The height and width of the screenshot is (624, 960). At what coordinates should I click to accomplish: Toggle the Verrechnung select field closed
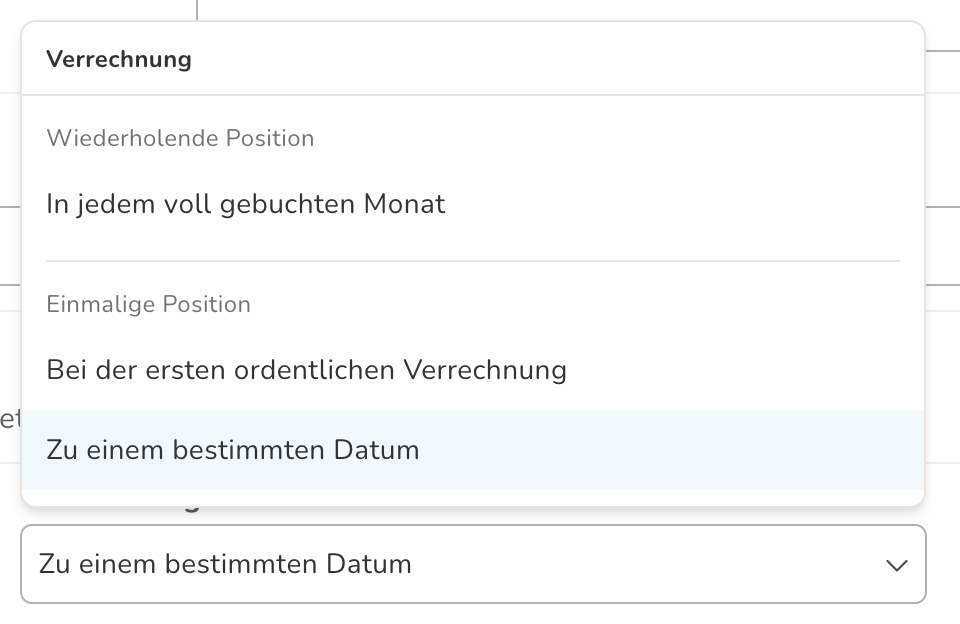tap(473, 564)
